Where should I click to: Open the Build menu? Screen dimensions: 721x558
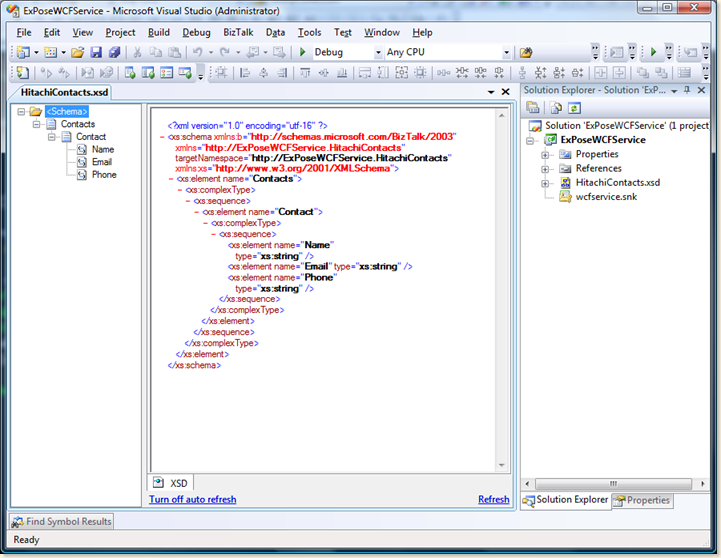[159, 32]
